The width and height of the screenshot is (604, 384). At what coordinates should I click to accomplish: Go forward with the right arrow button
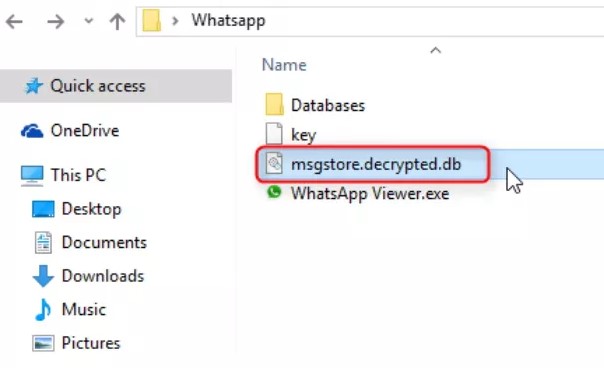(55, 22)
